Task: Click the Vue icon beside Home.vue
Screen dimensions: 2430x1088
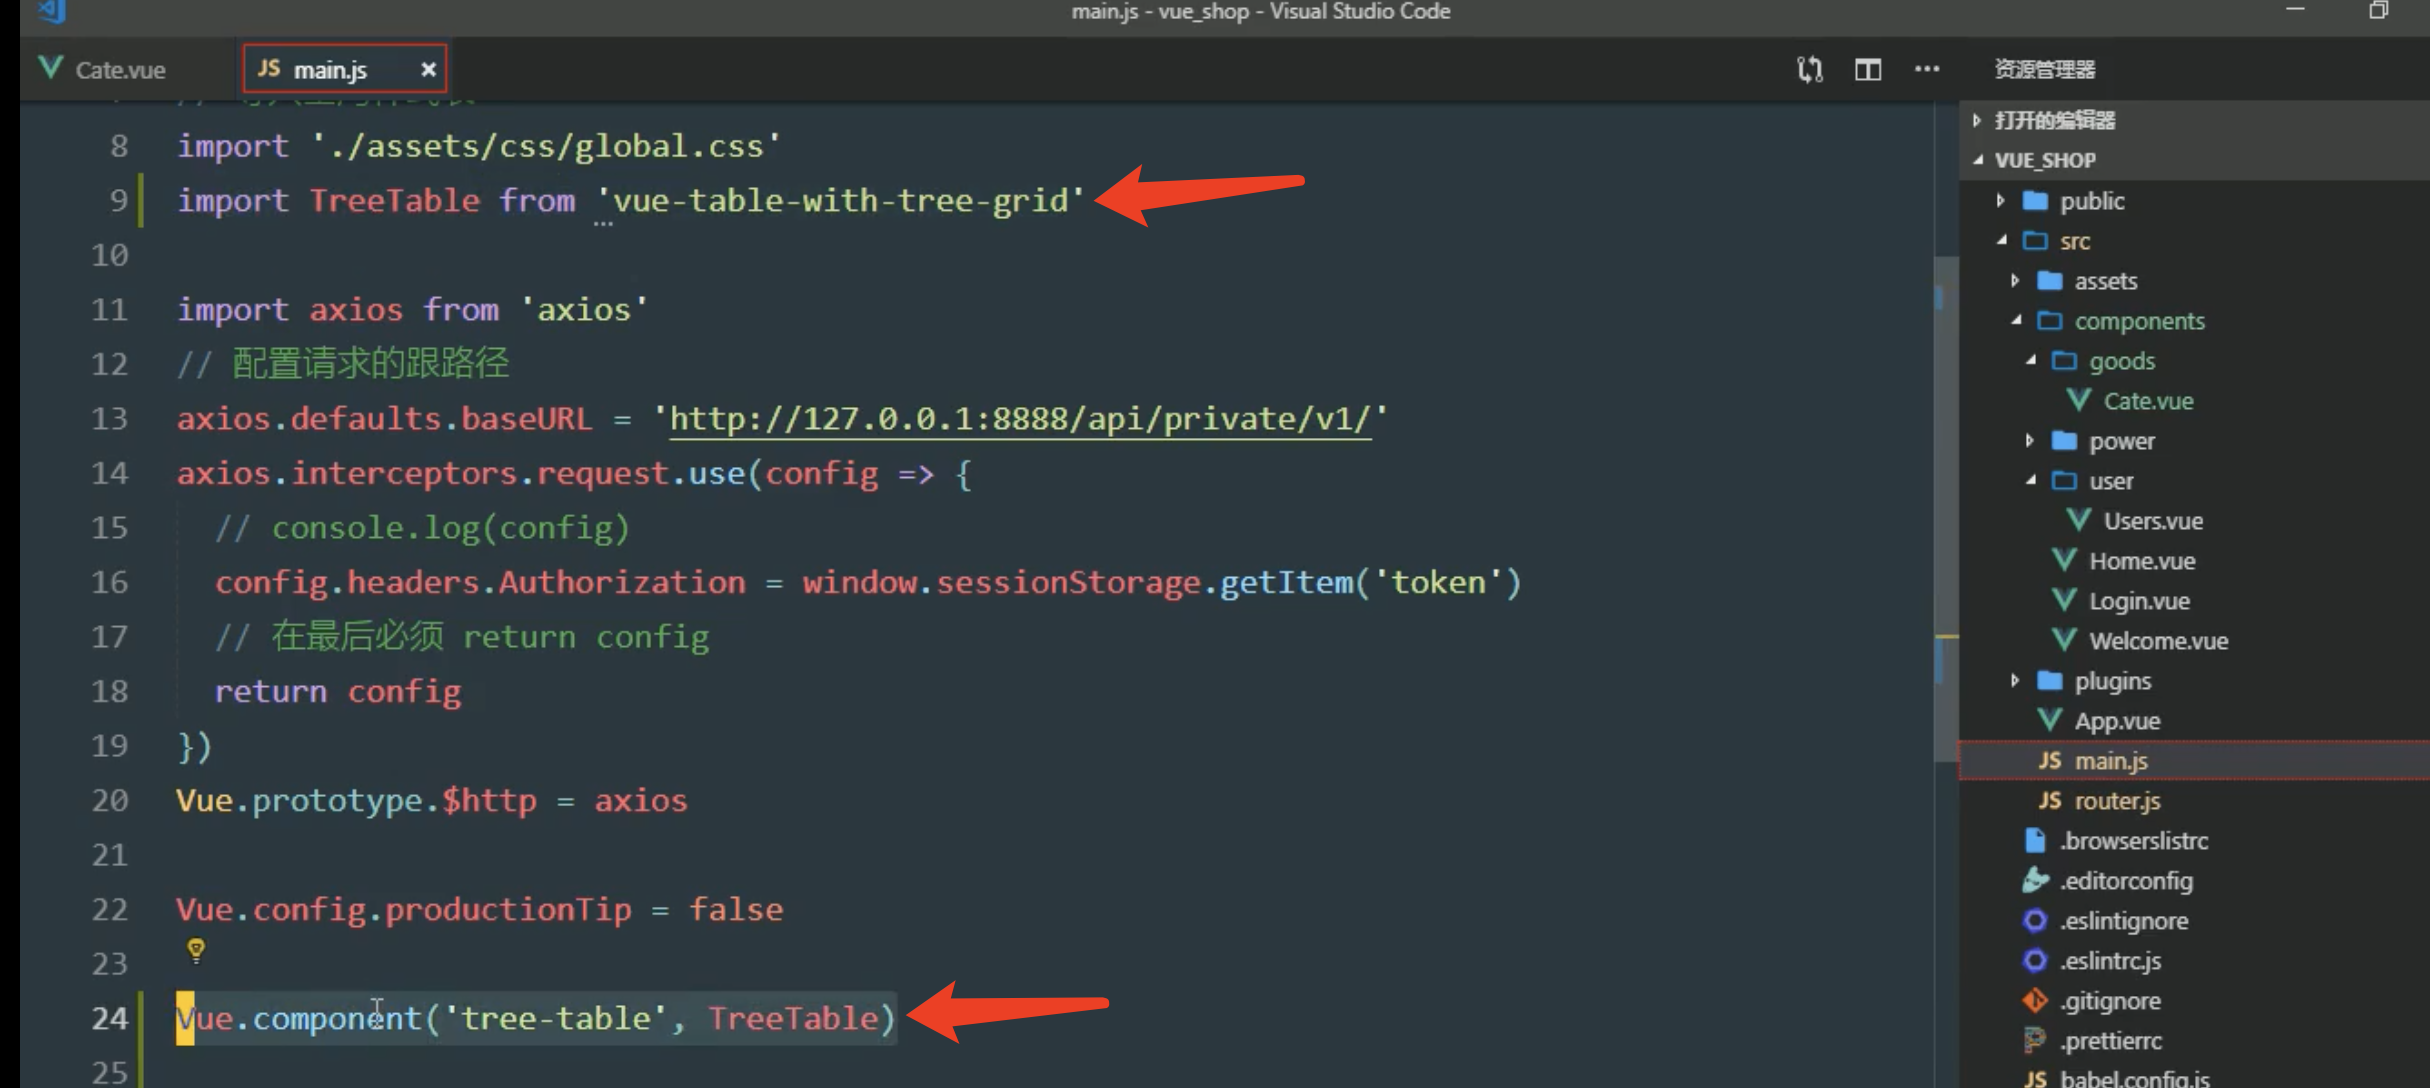Action: tap(2064, 560)
